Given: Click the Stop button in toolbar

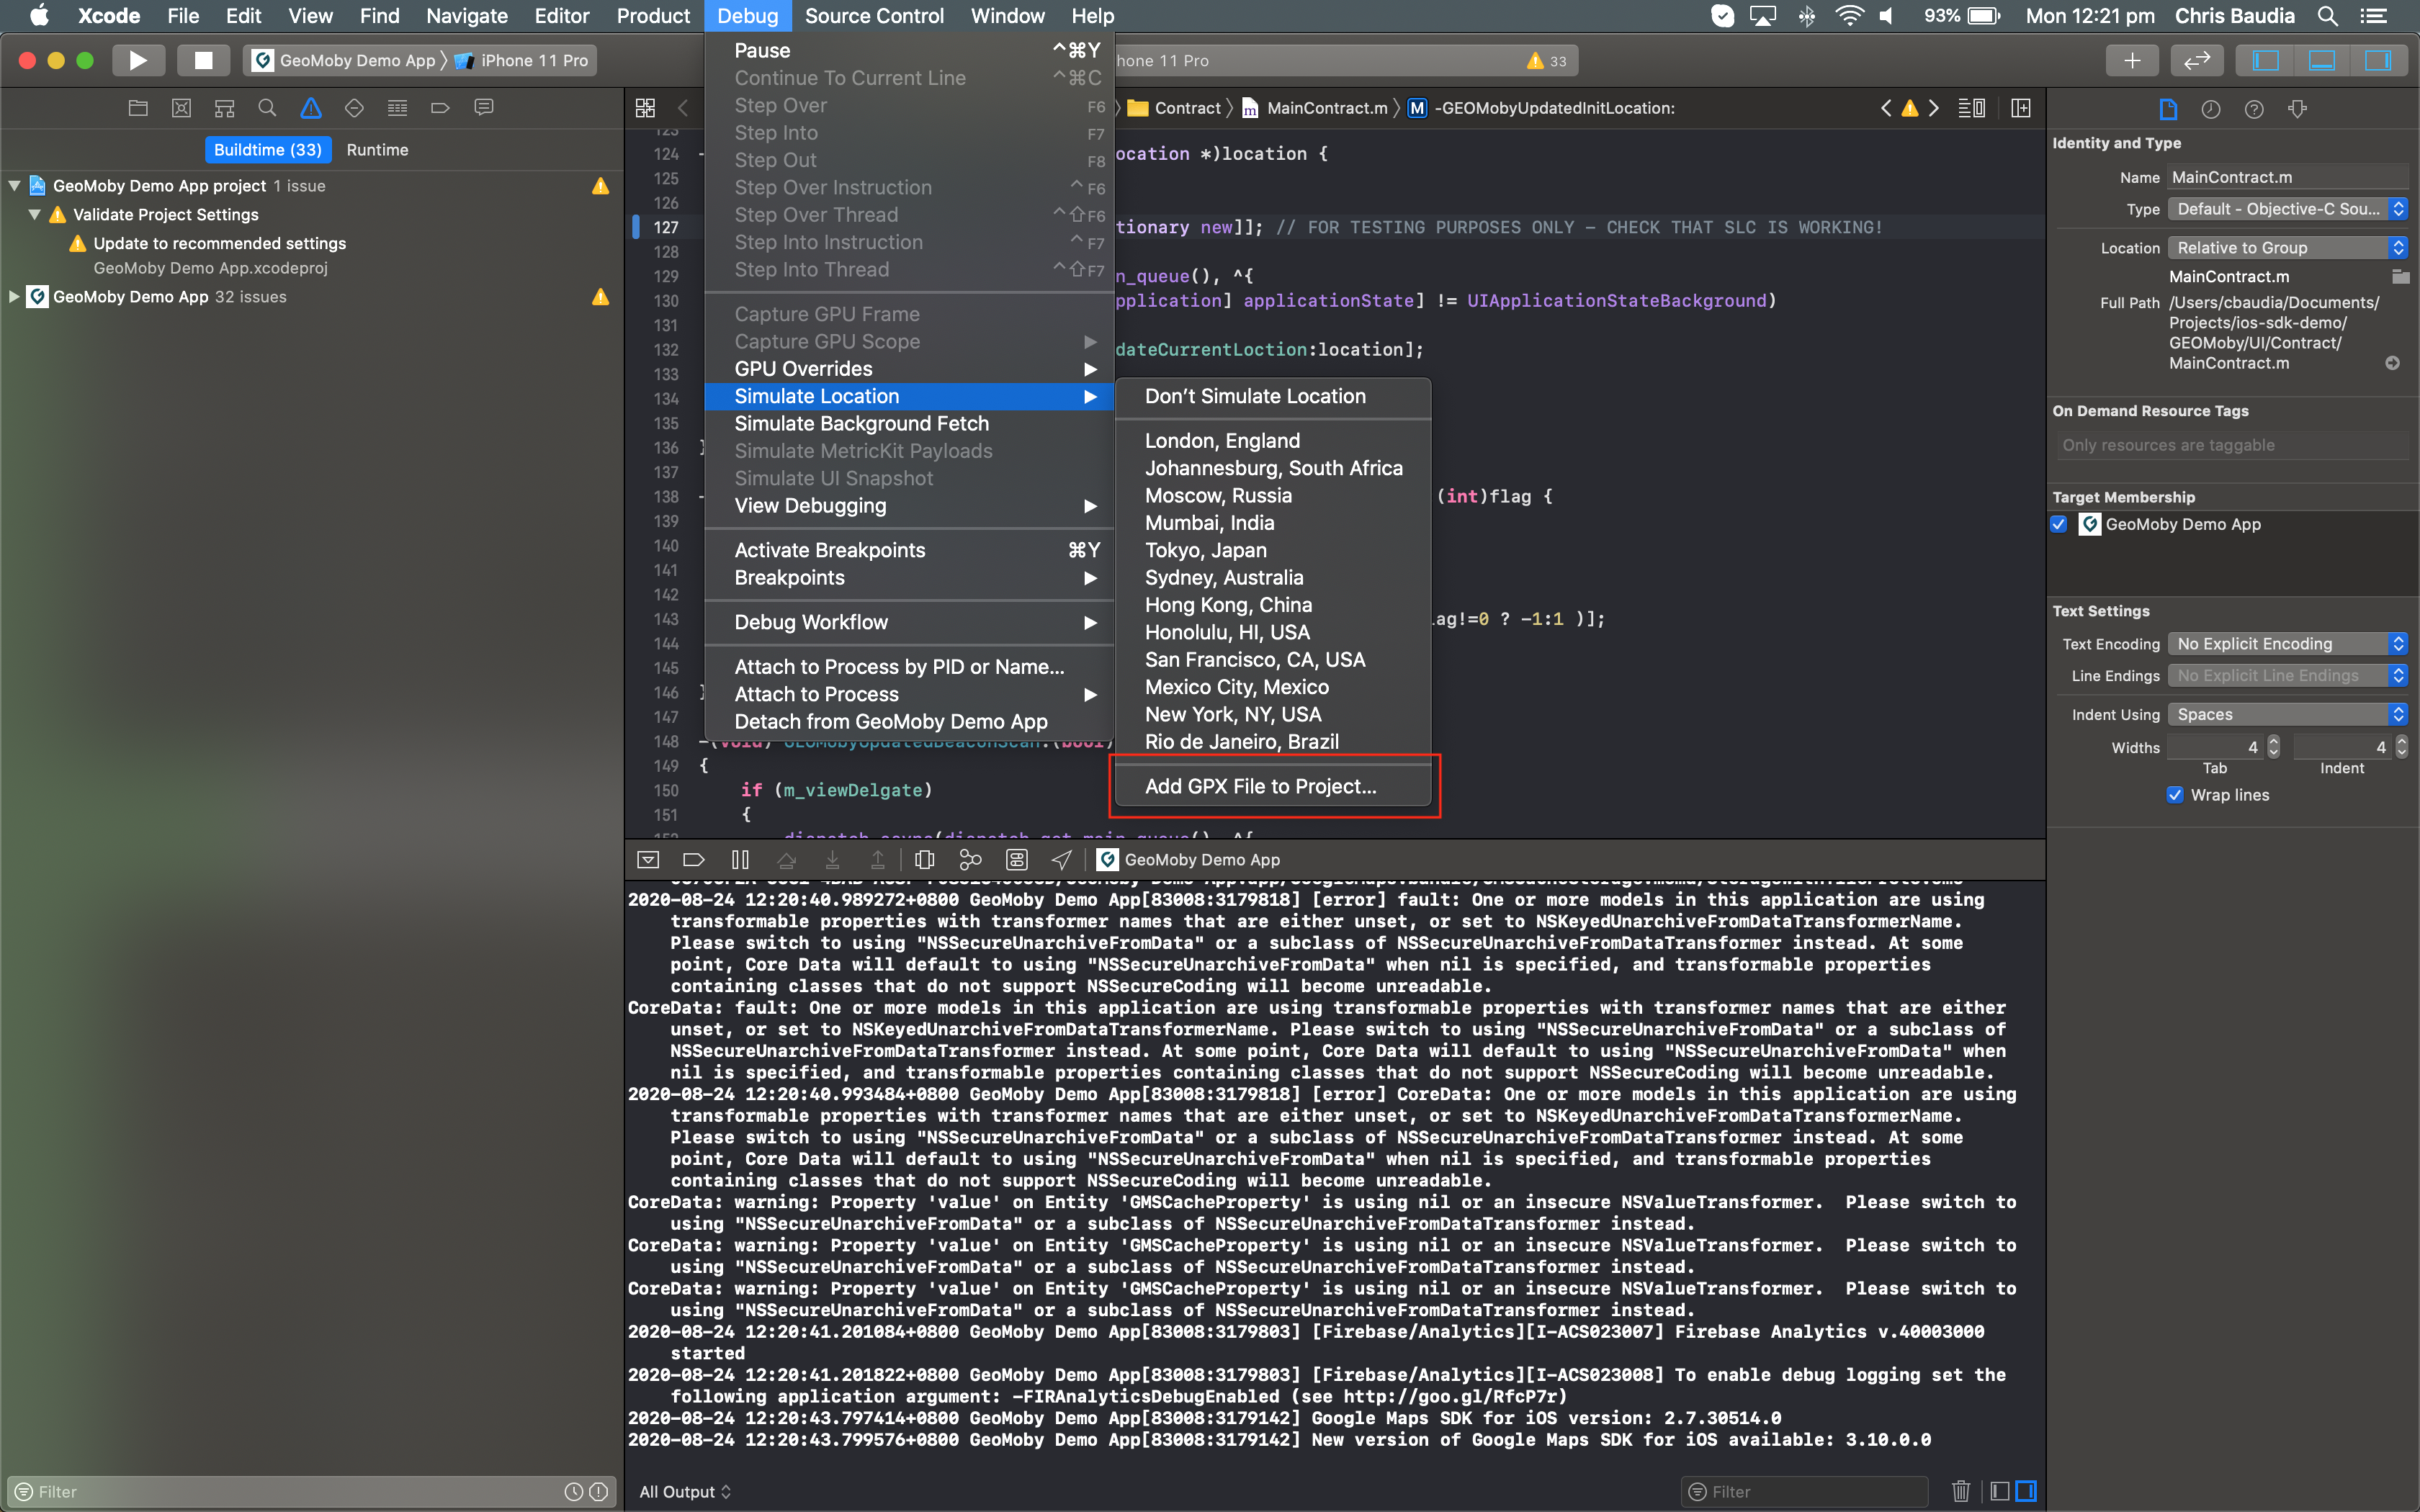Looking at the screenshot, I should (x=203, y=61).
